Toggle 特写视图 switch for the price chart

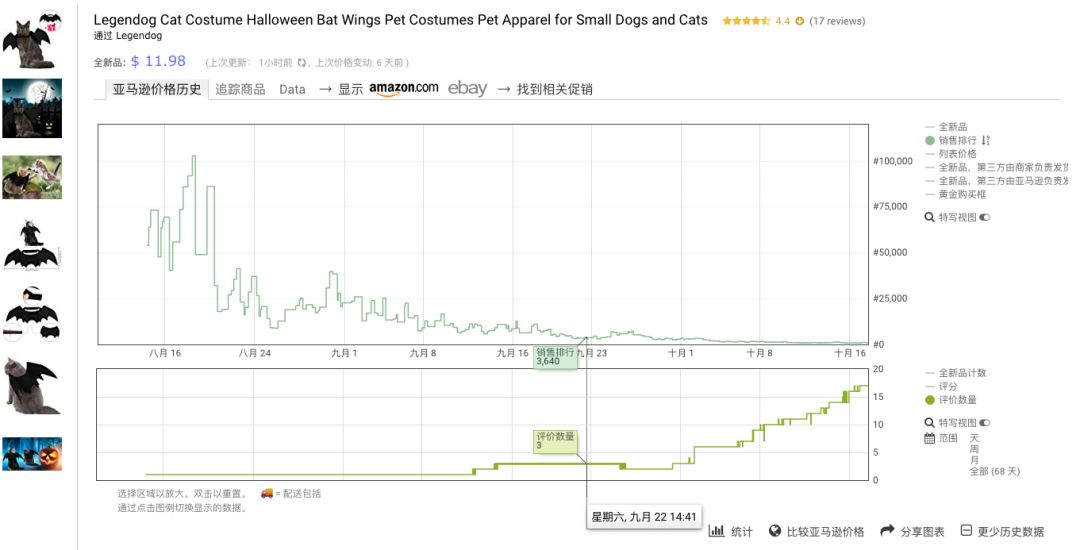point(985,217)
